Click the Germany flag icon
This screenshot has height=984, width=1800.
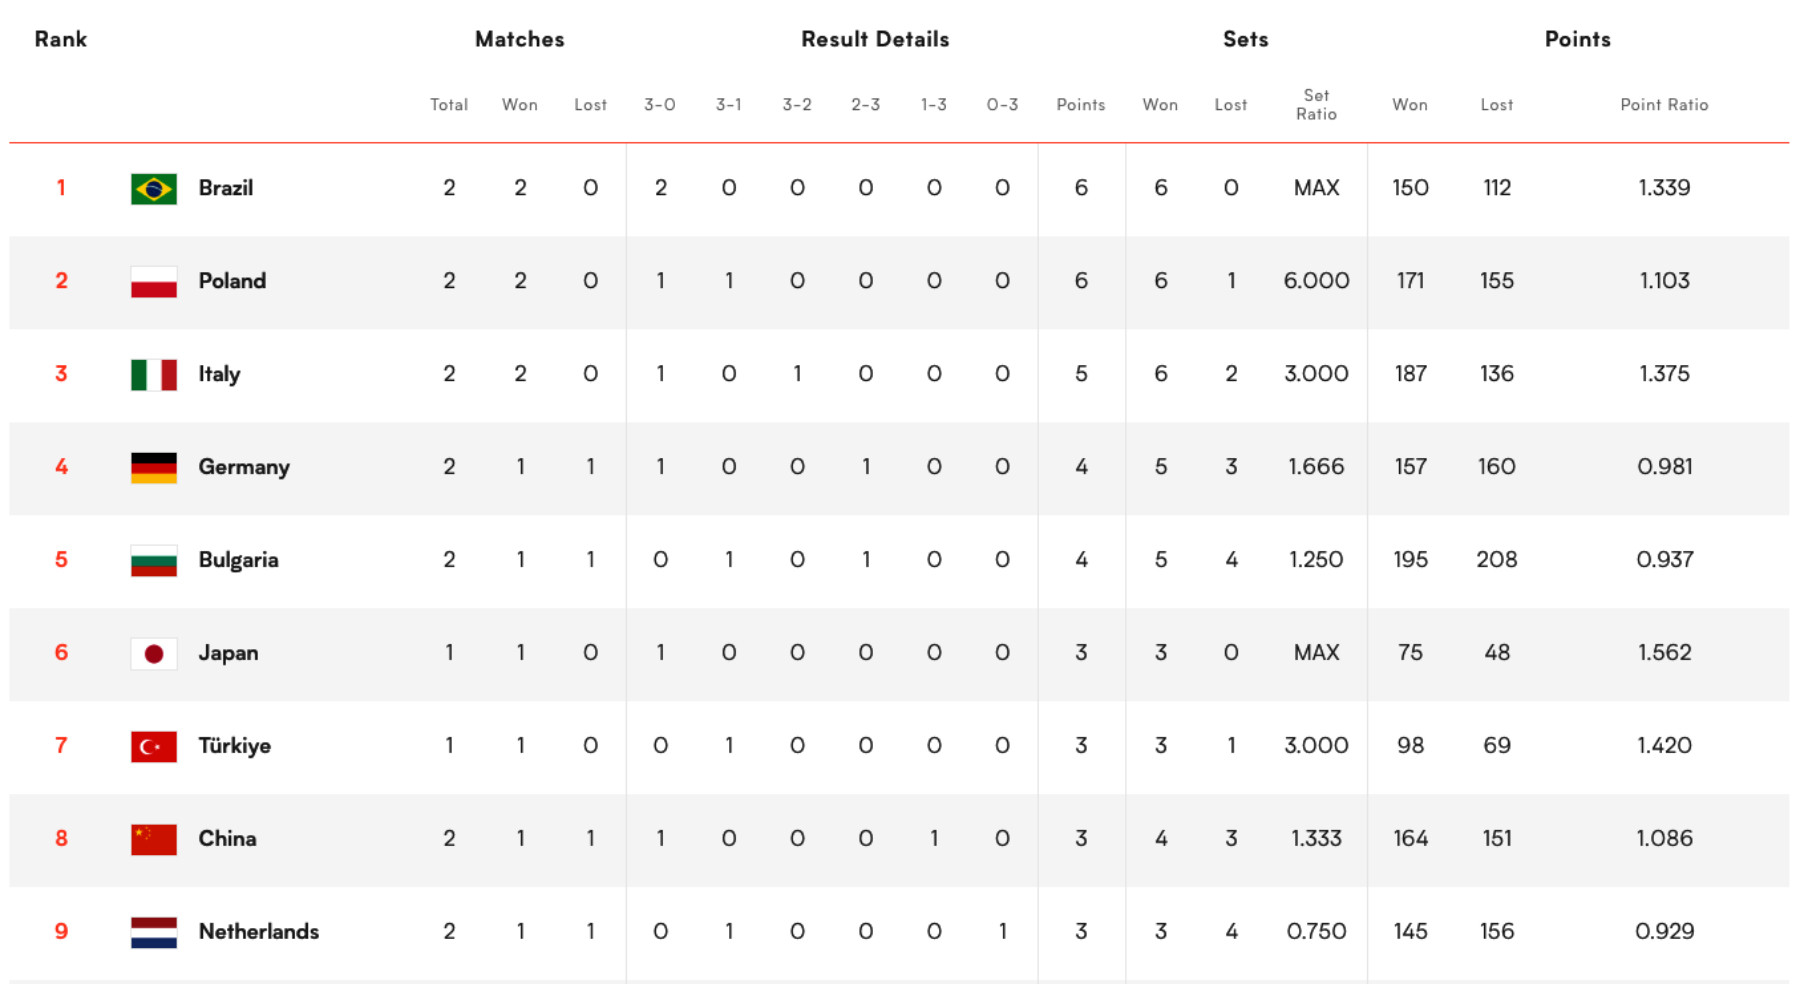click(x=153, y=467)
